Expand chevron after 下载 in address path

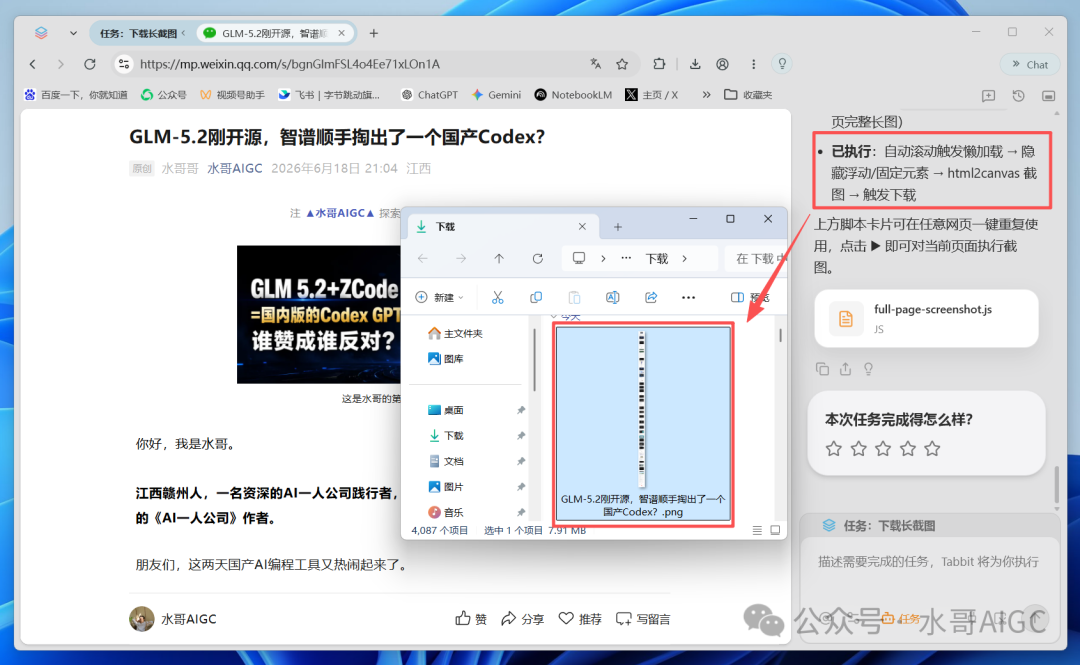click(x=685, y=258)
